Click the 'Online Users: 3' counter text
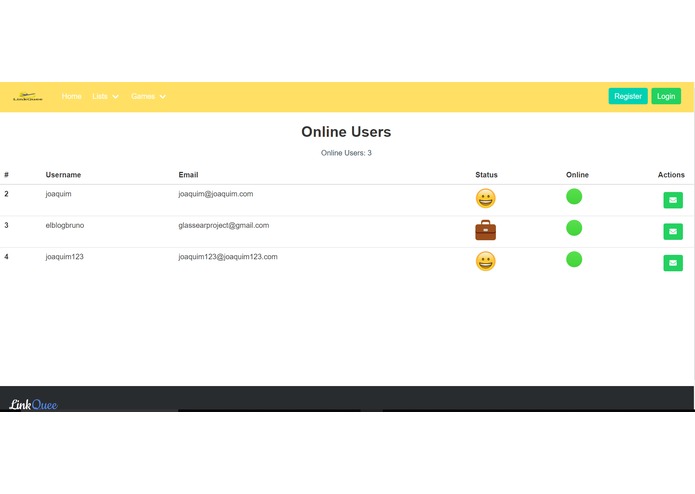The height and width of the screenshot is (494, 695). coord(346,153)
